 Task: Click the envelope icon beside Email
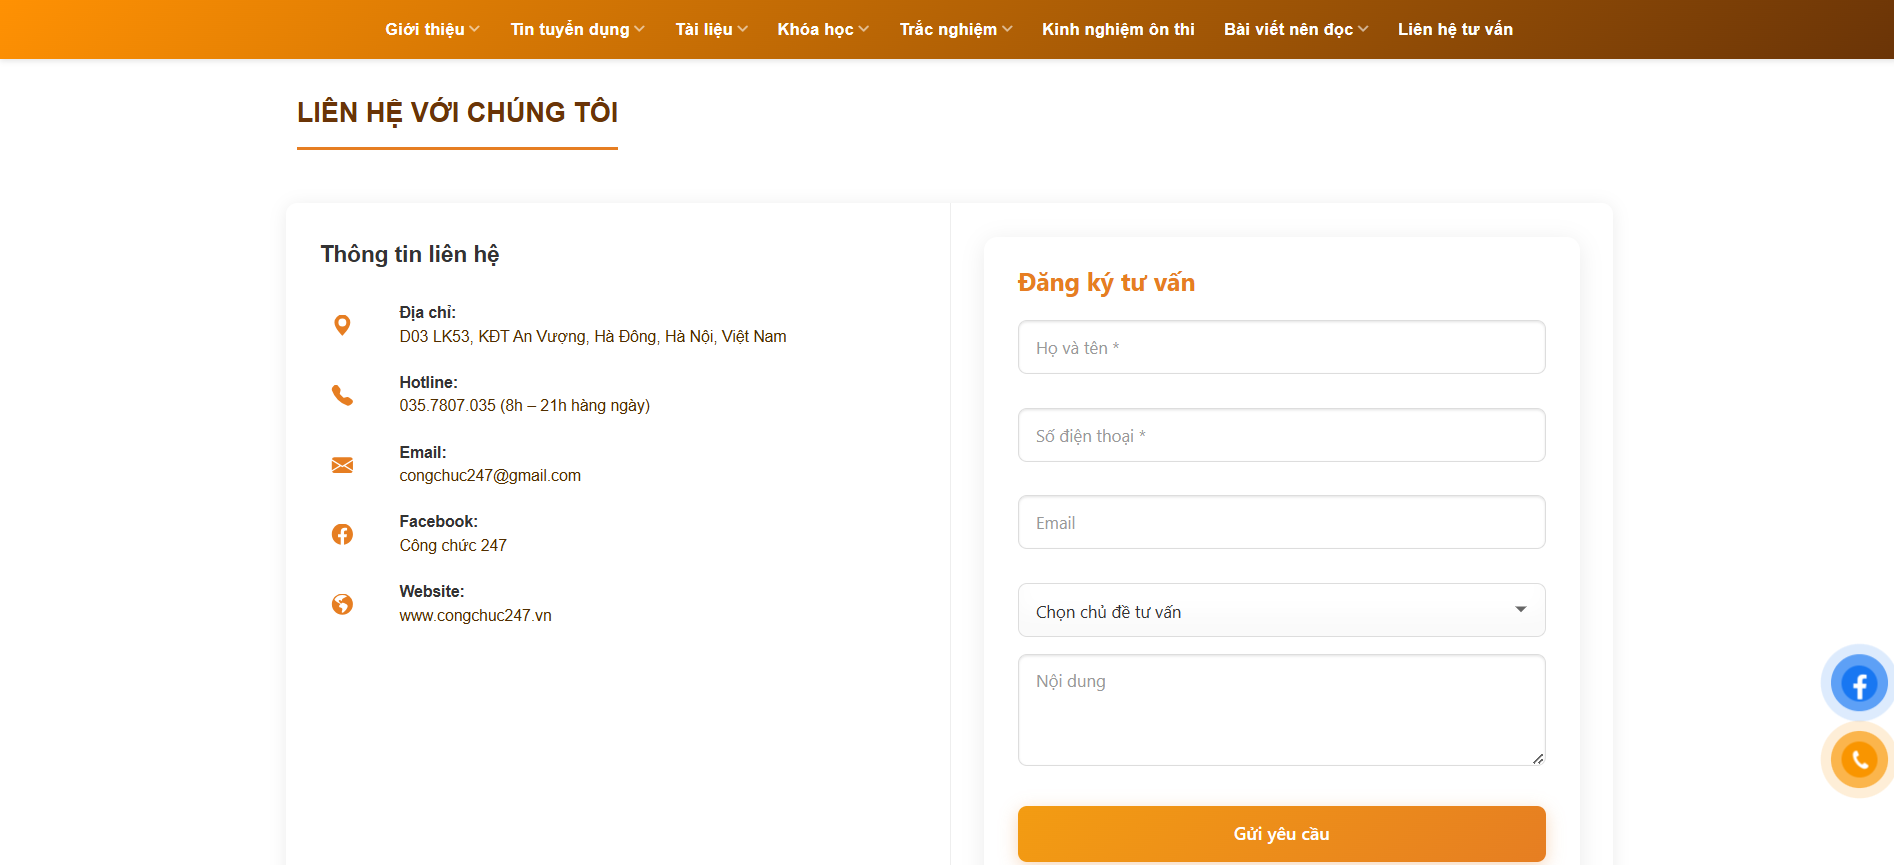coord(342,465)
